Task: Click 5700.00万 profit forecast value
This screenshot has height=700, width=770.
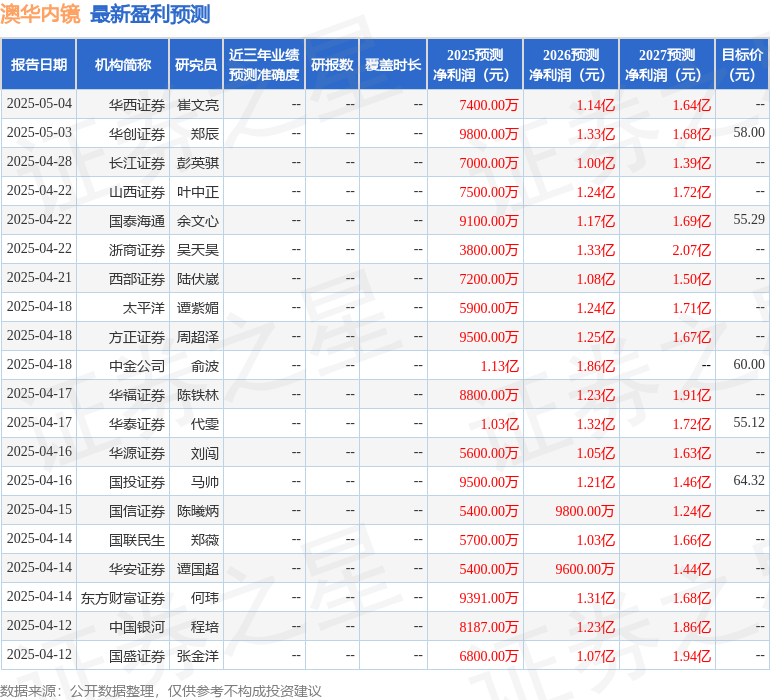Action: pyautogui.click(x=489, y=539)
